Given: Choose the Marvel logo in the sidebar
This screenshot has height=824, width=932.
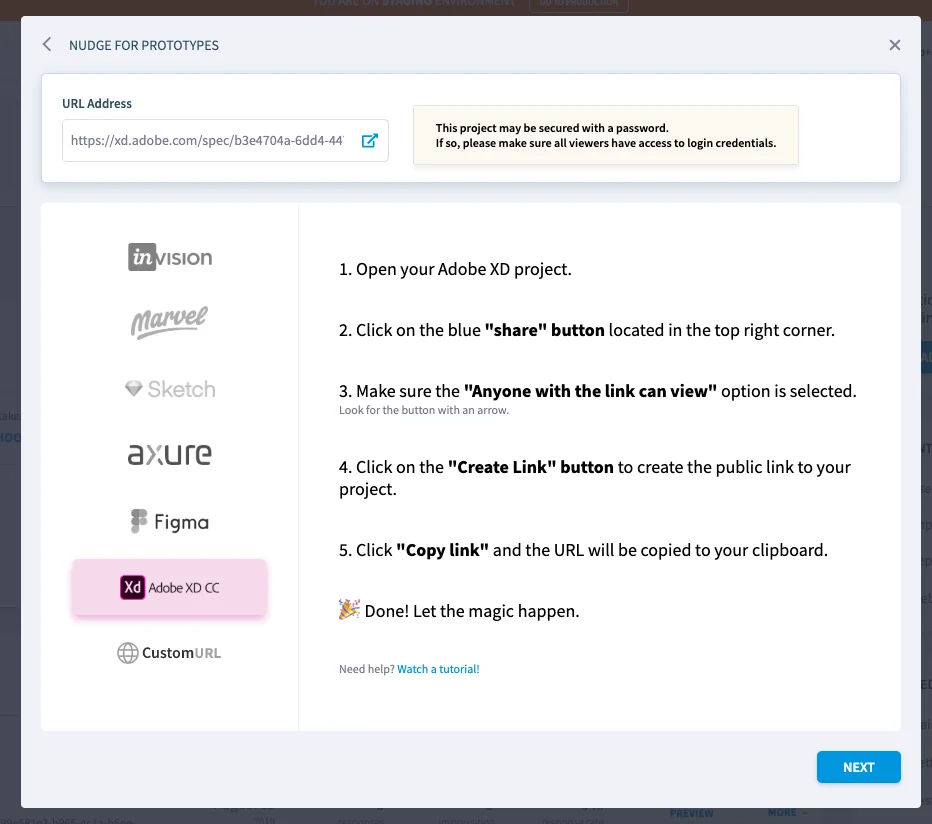Looking at the screenshot, I should pyautogui.click(x=169, y=322).
